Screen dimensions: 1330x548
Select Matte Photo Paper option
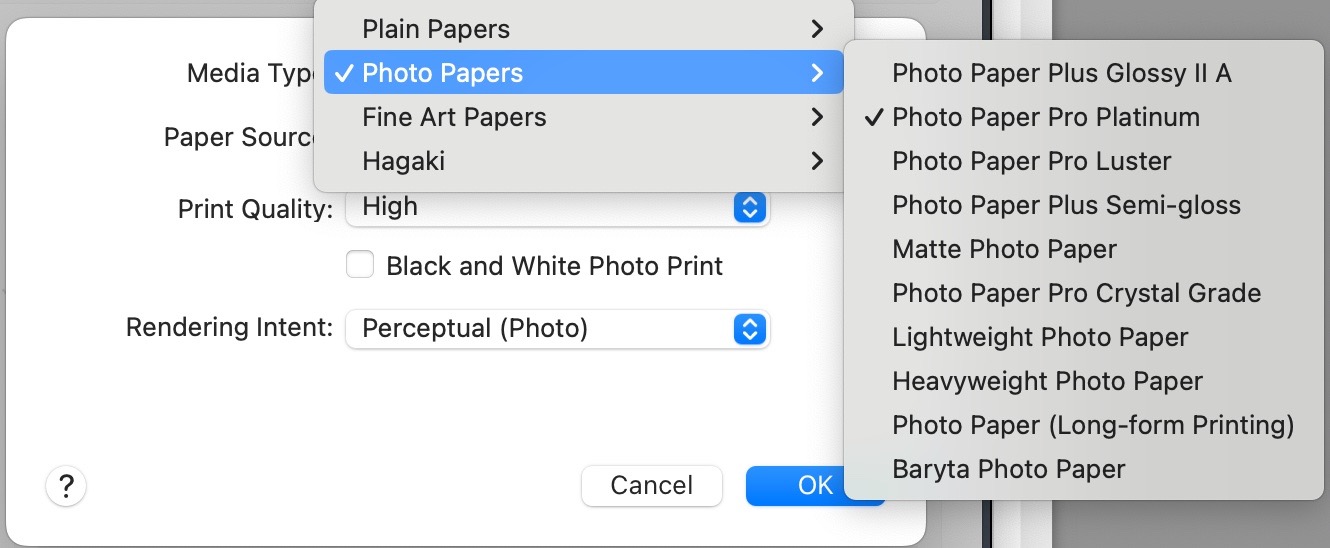1004,249
